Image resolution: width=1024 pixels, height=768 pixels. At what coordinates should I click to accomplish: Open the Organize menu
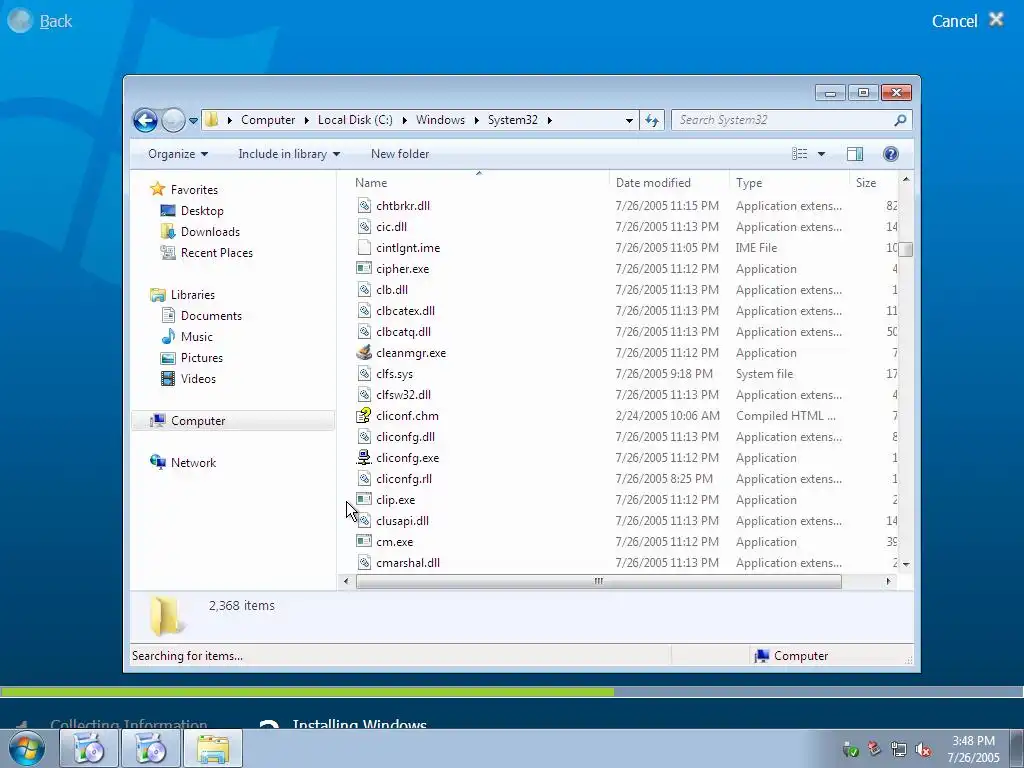(178, 154)
